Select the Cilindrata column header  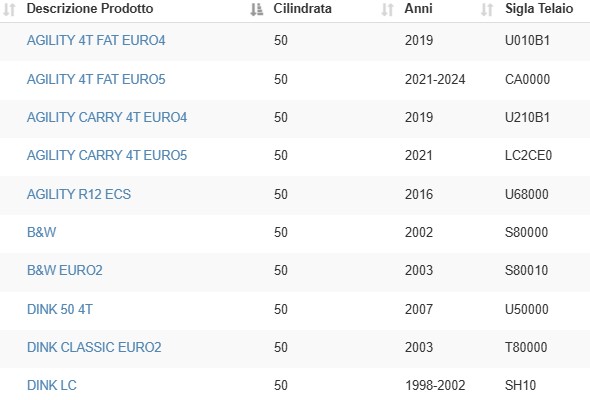(x=303, y=8)
